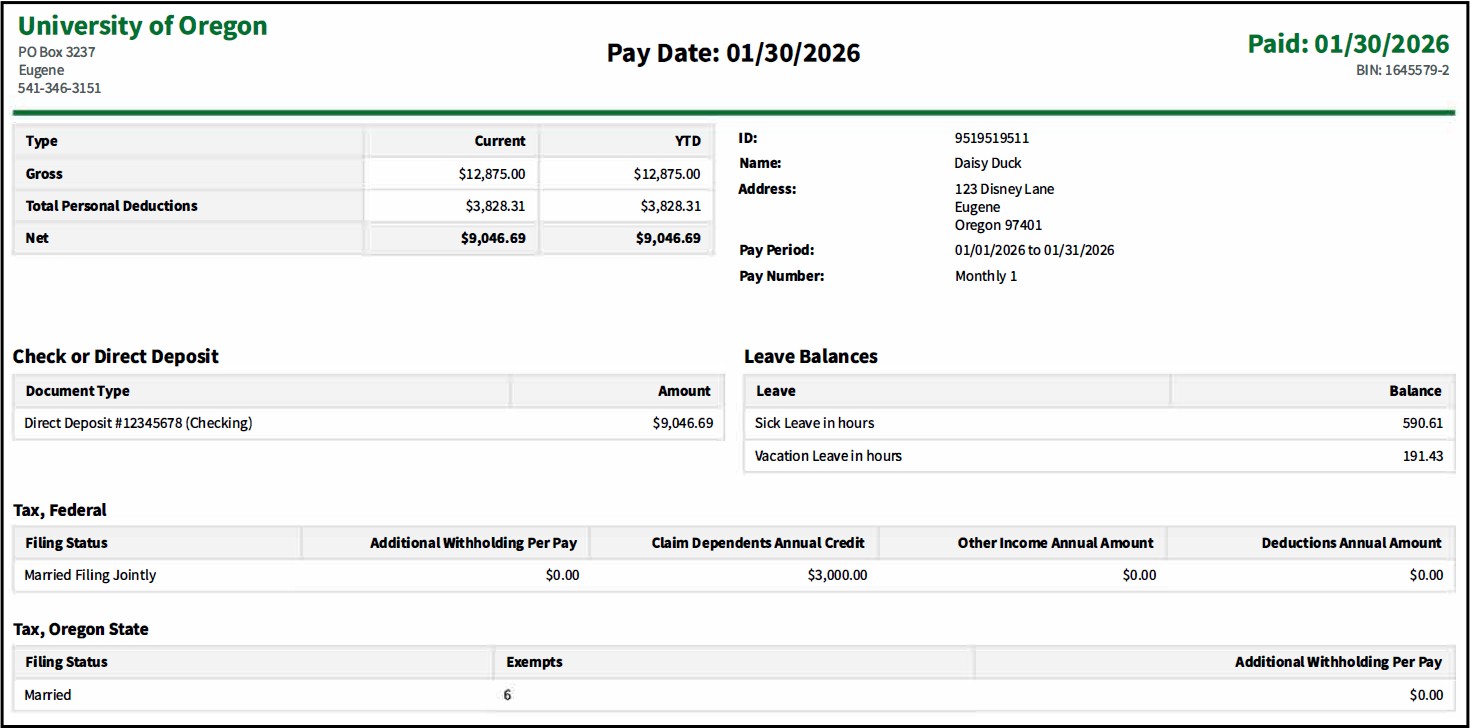The height and width of the screenshot is (728, 1470).
Task: Click the "Balance" column header
Action: click(1415, 391)
